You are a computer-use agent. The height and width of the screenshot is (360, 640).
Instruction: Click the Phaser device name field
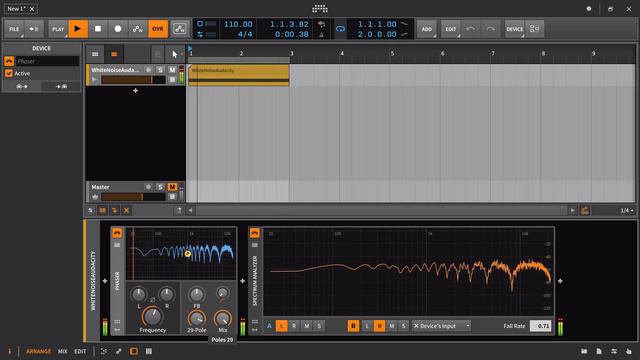pos(47,61)
